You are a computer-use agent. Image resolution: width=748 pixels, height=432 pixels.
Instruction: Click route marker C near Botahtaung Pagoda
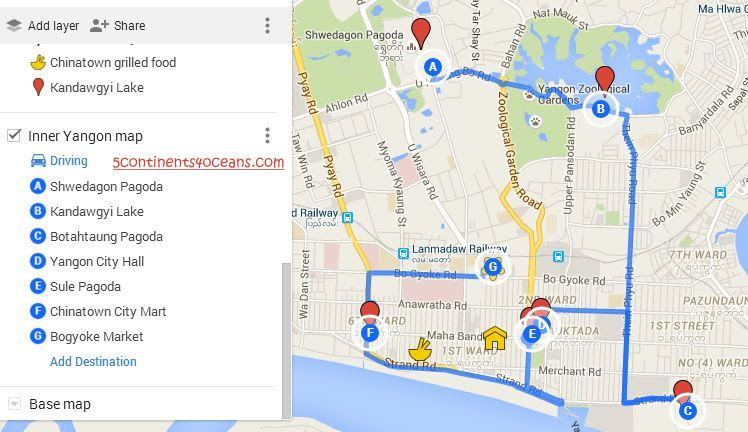[x=687, y=411]
